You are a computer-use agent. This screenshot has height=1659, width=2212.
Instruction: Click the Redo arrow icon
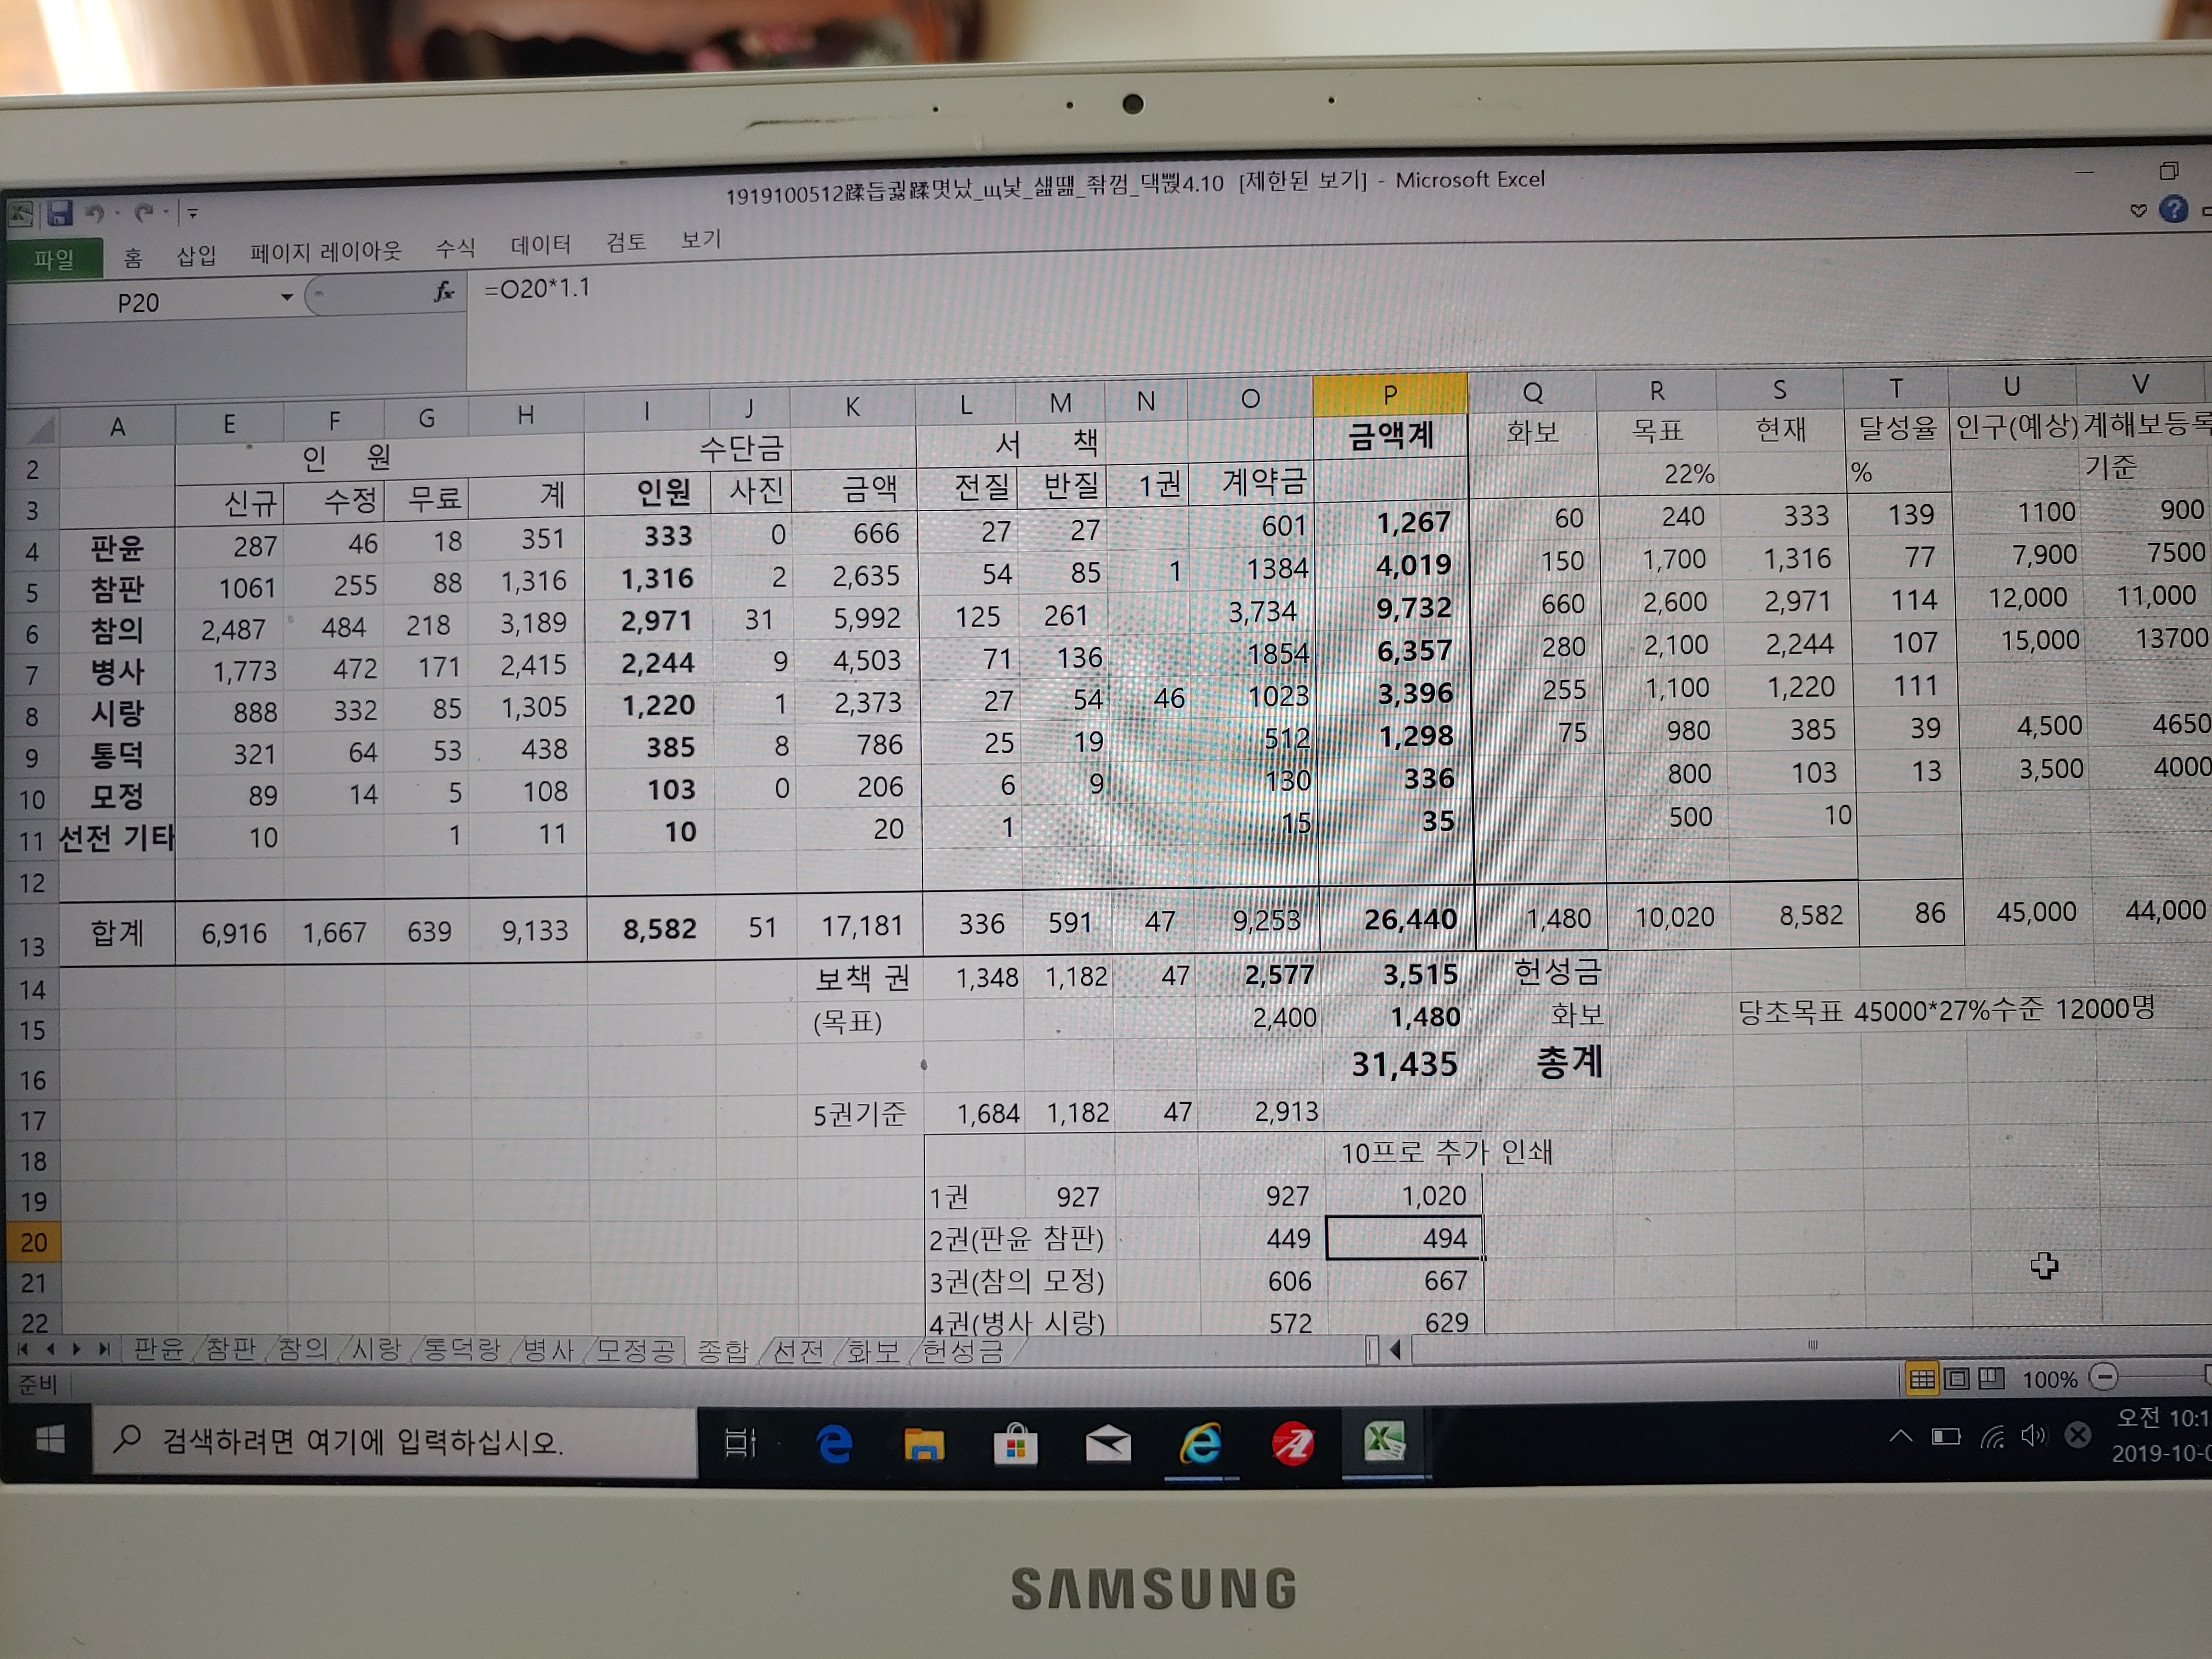pos(144,212)
